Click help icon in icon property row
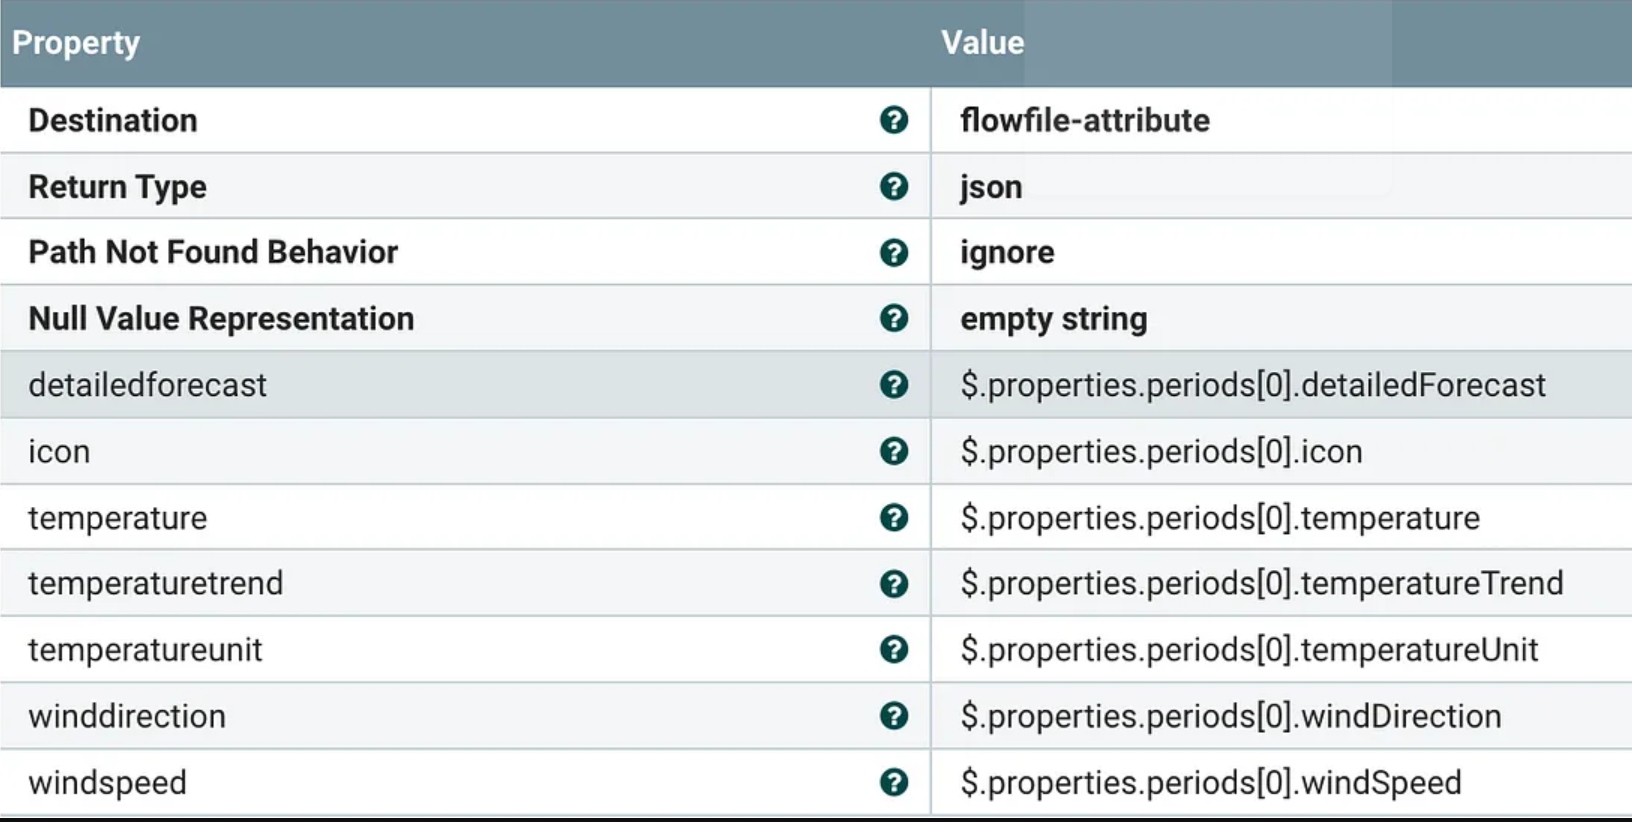 [x=894, y=451]
